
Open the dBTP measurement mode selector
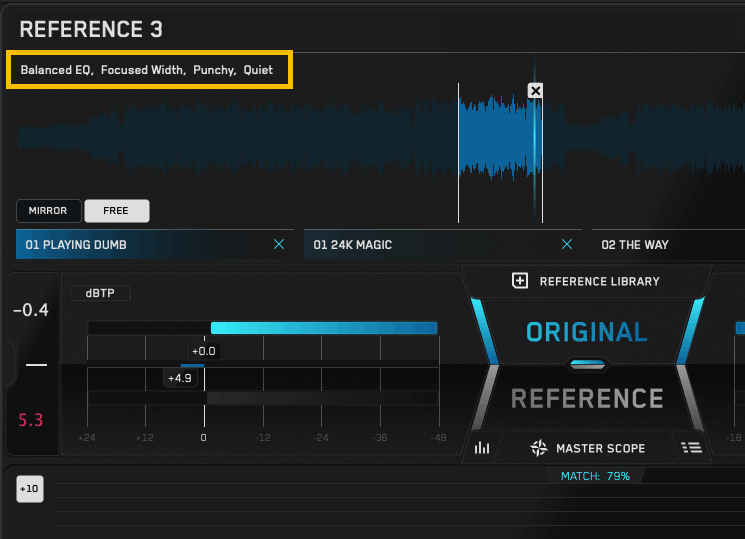point(100,293)
